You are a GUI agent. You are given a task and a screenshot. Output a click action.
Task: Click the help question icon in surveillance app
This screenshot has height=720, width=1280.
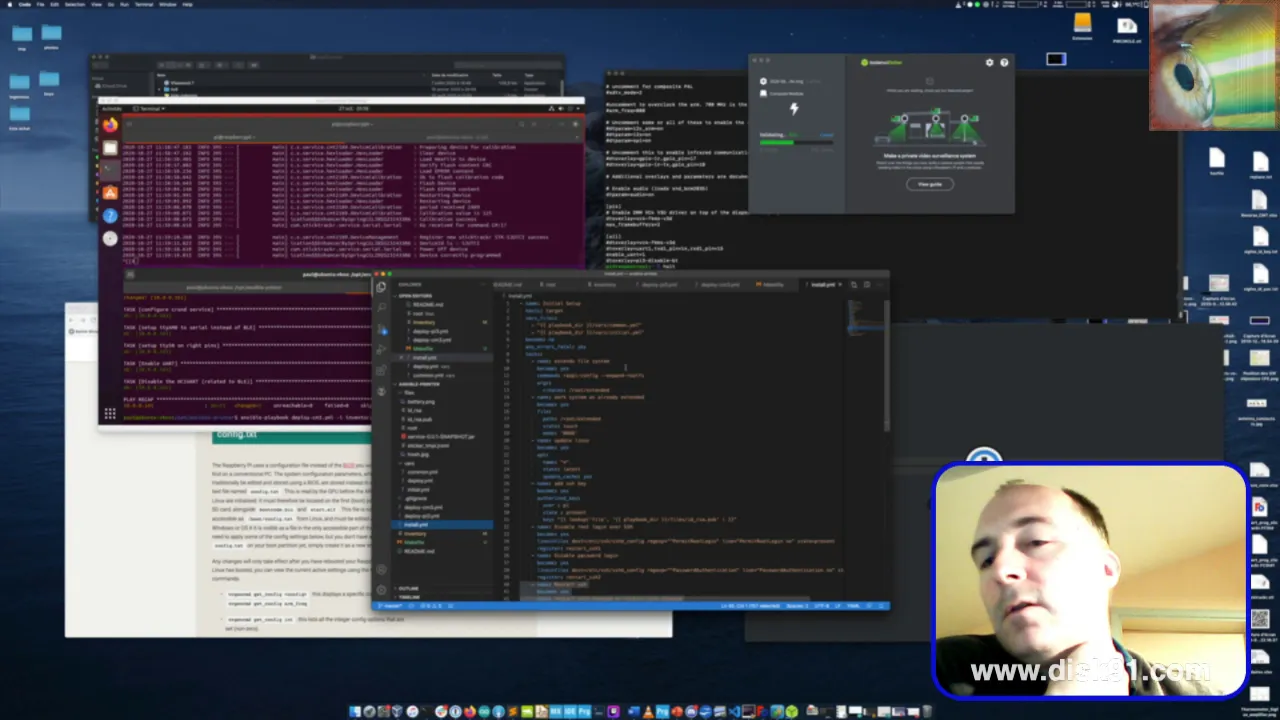[x=1004, y=62]
